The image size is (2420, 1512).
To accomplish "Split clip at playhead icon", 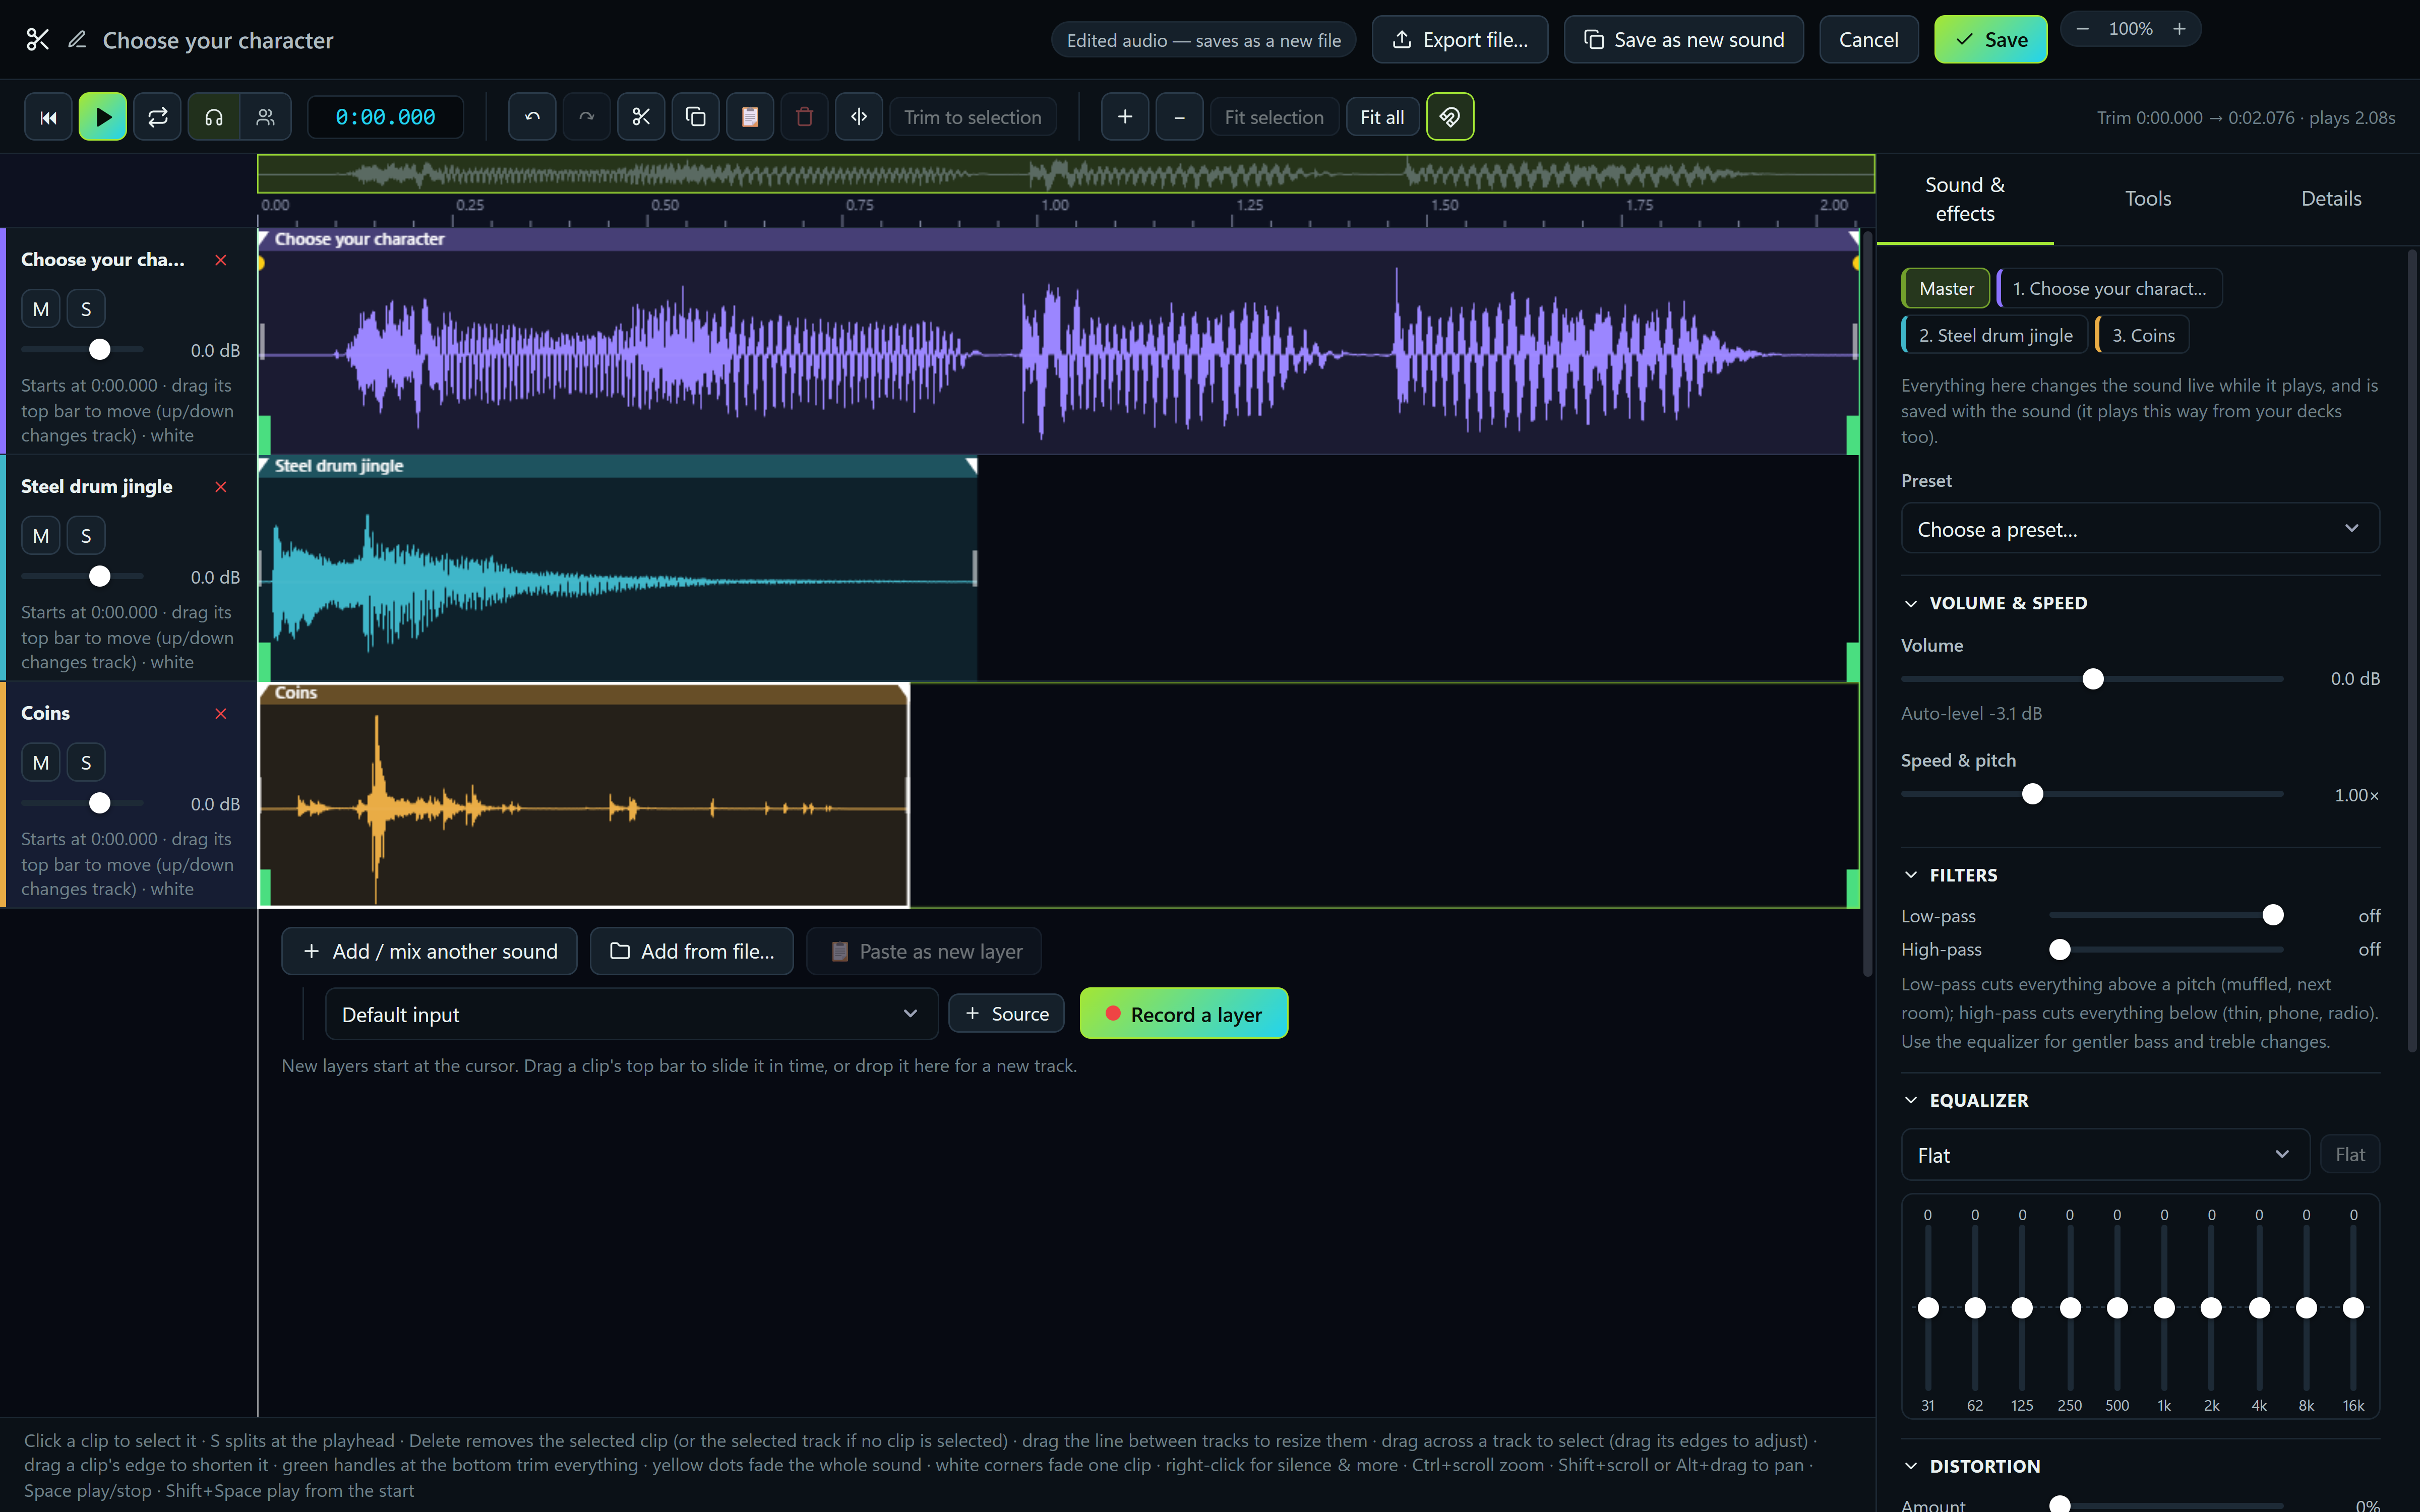I will tap(859, 117).
